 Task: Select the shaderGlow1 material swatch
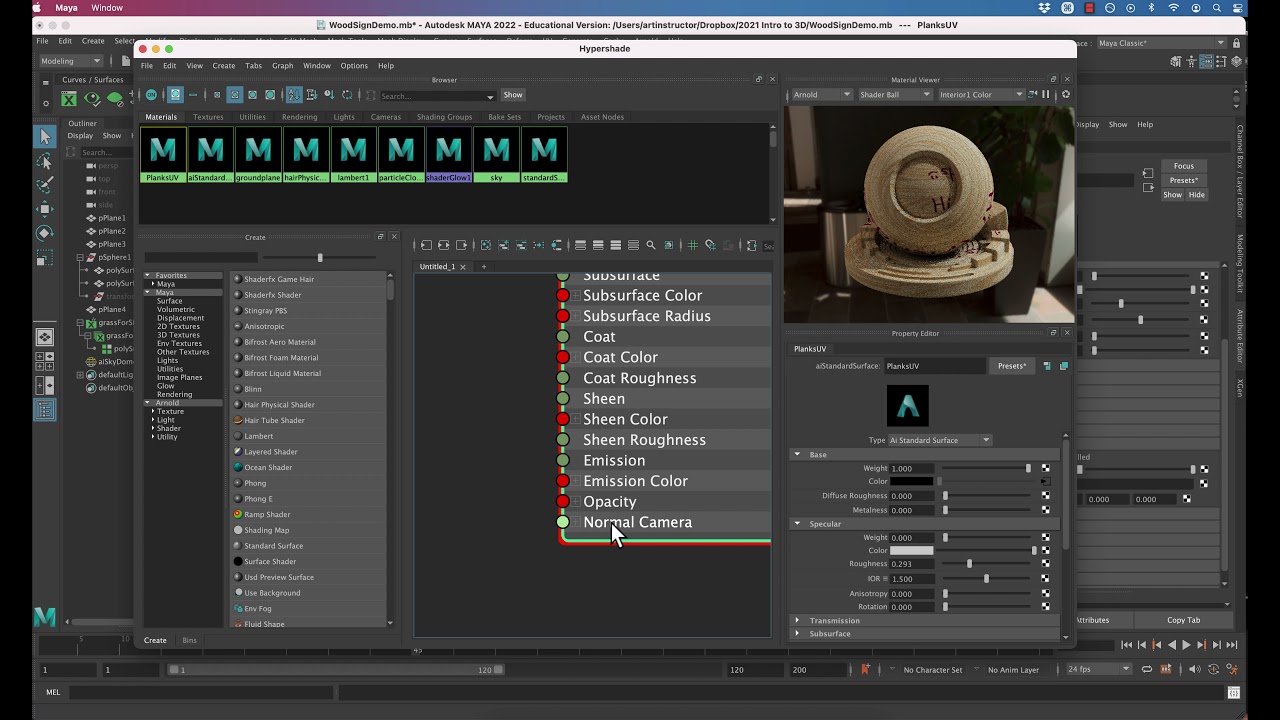pos(448,155)
